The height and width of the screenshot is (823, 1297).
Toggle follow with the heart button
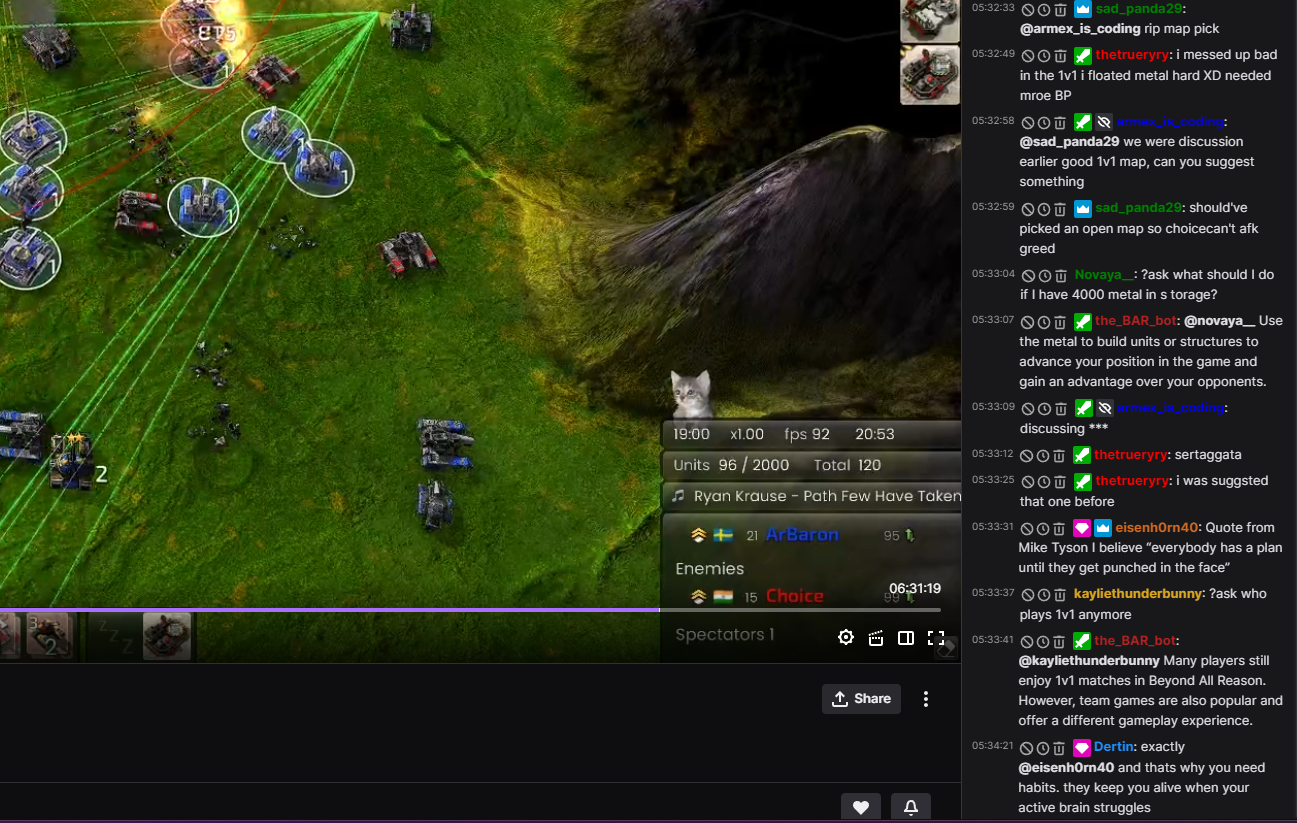coord(861,807)
